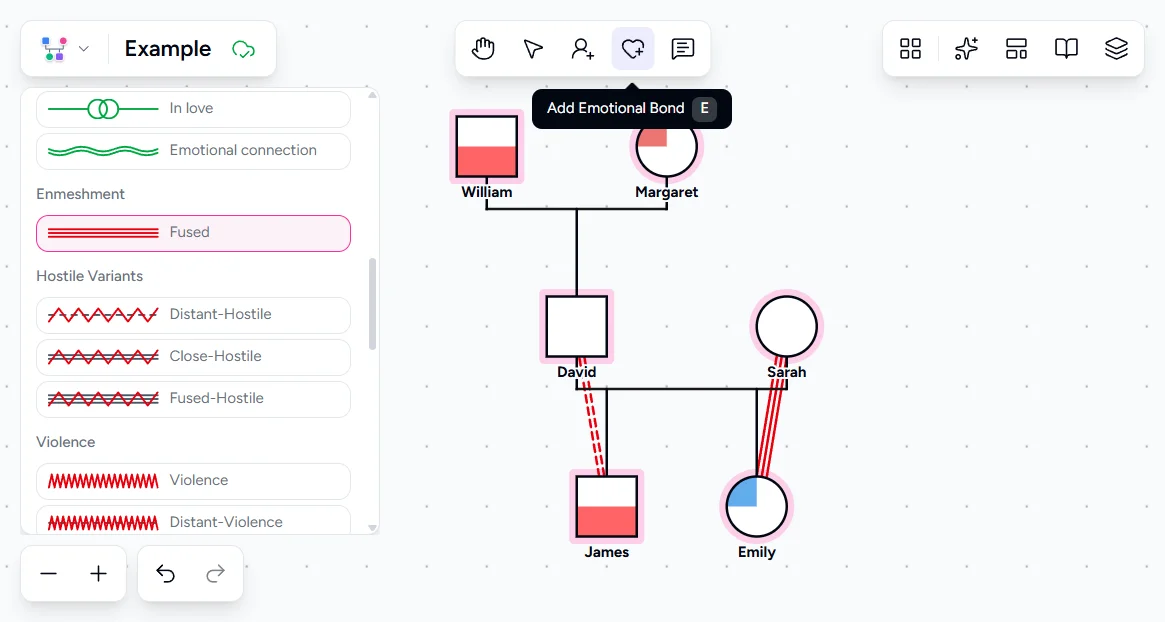The image size is (1165, 622).
Task: Select the David square node
Action: [x=577, y=326]
